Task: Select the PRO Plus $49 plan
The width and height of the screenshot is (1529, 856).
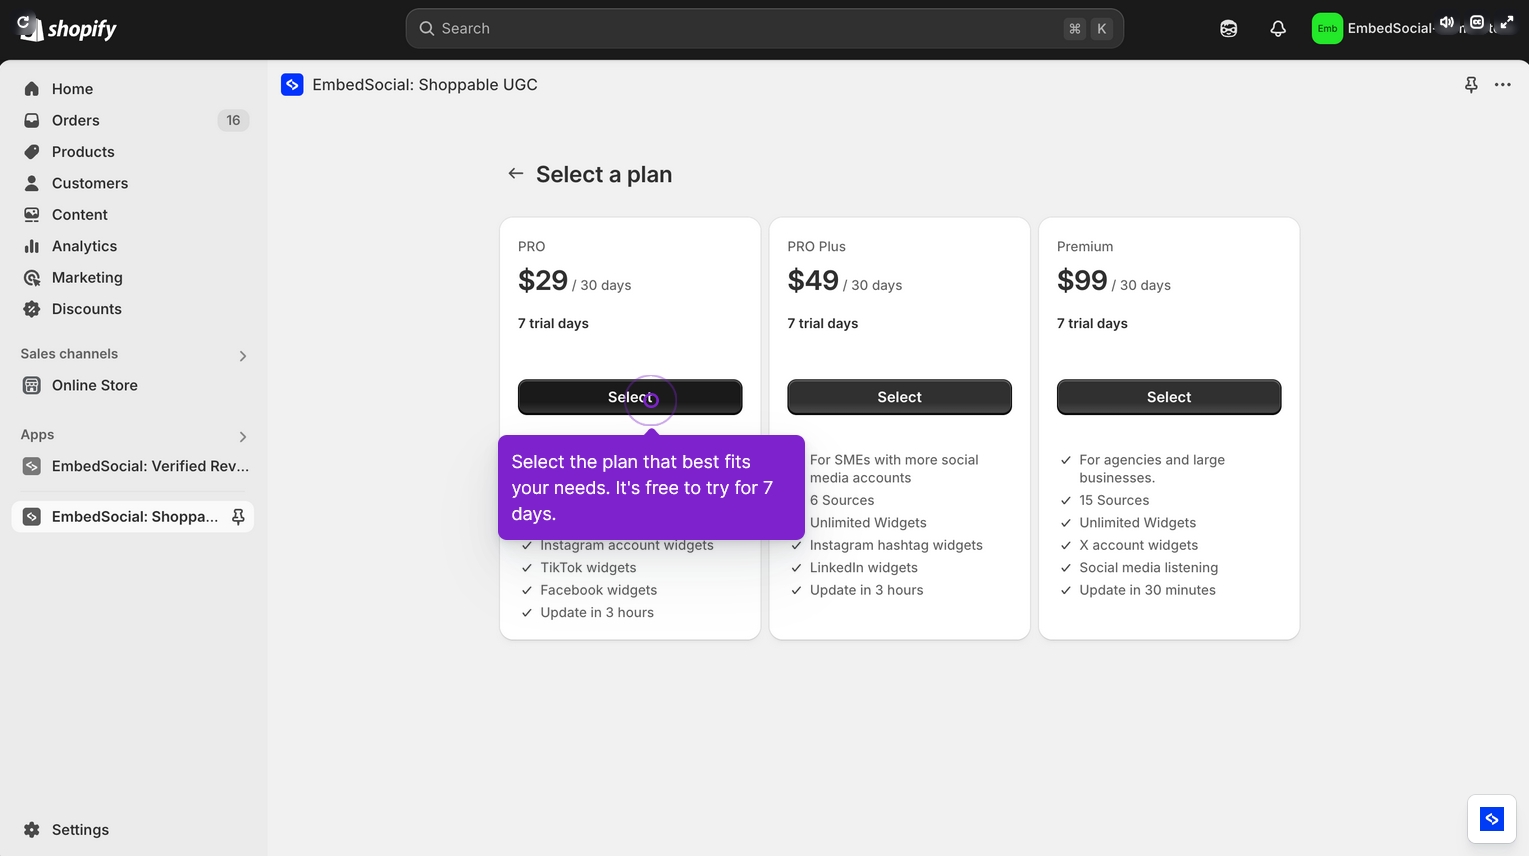Action: click(x=898, y=396)
